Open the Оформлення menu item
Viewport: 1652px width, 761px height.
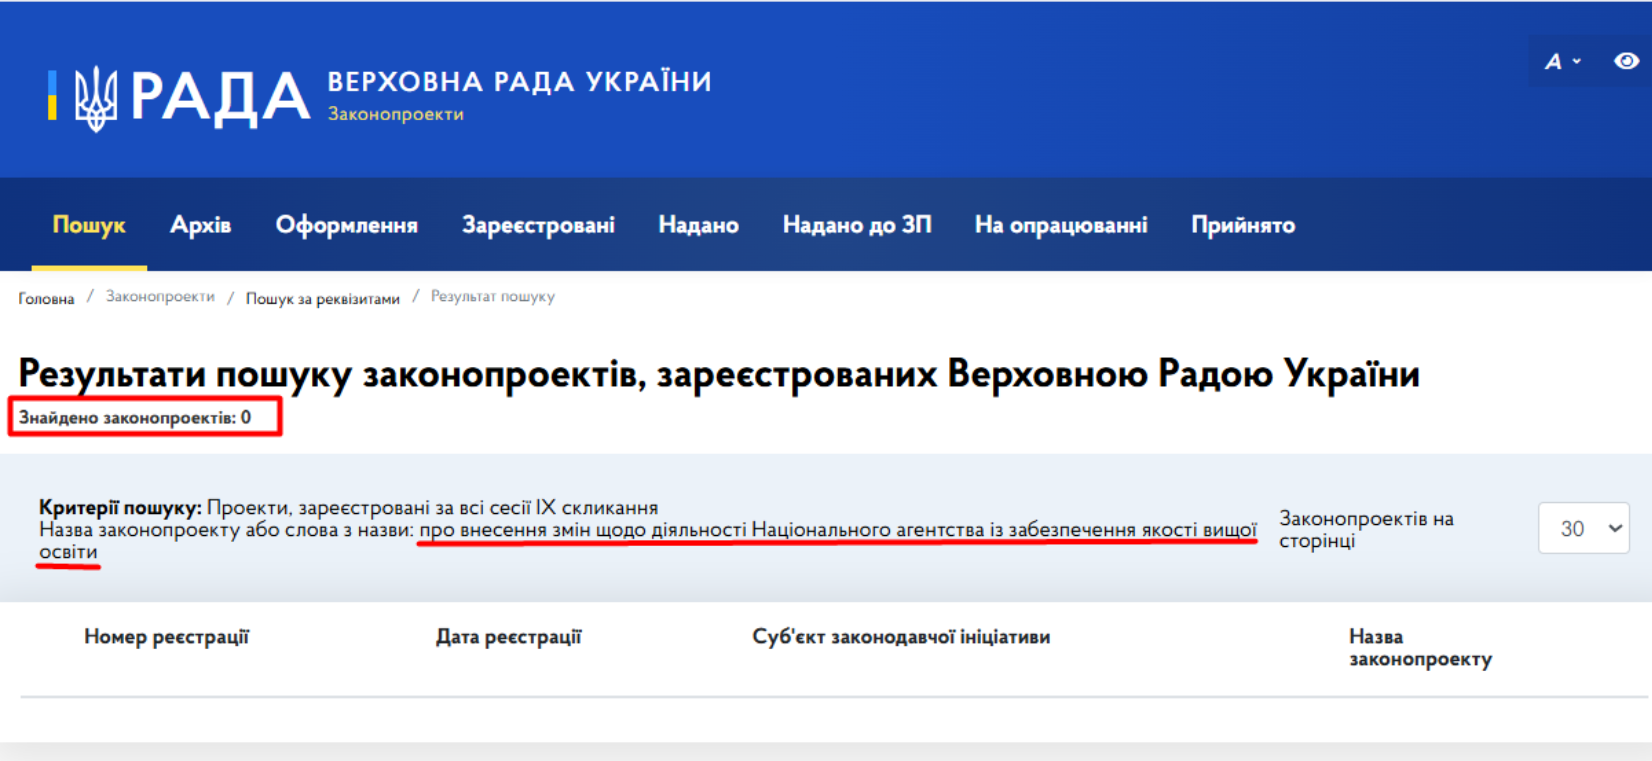347,225
